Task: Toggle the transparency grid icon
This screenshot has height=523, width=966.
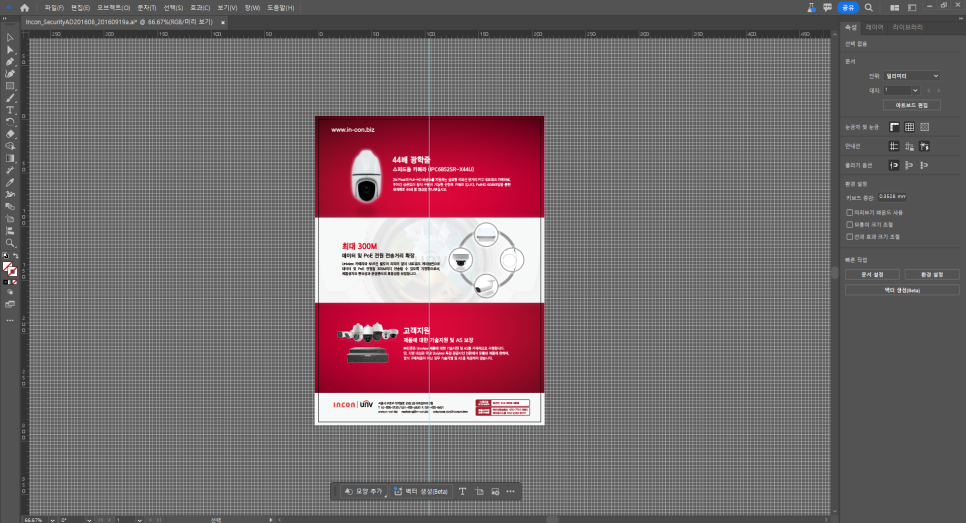Action: coord(925,127)
